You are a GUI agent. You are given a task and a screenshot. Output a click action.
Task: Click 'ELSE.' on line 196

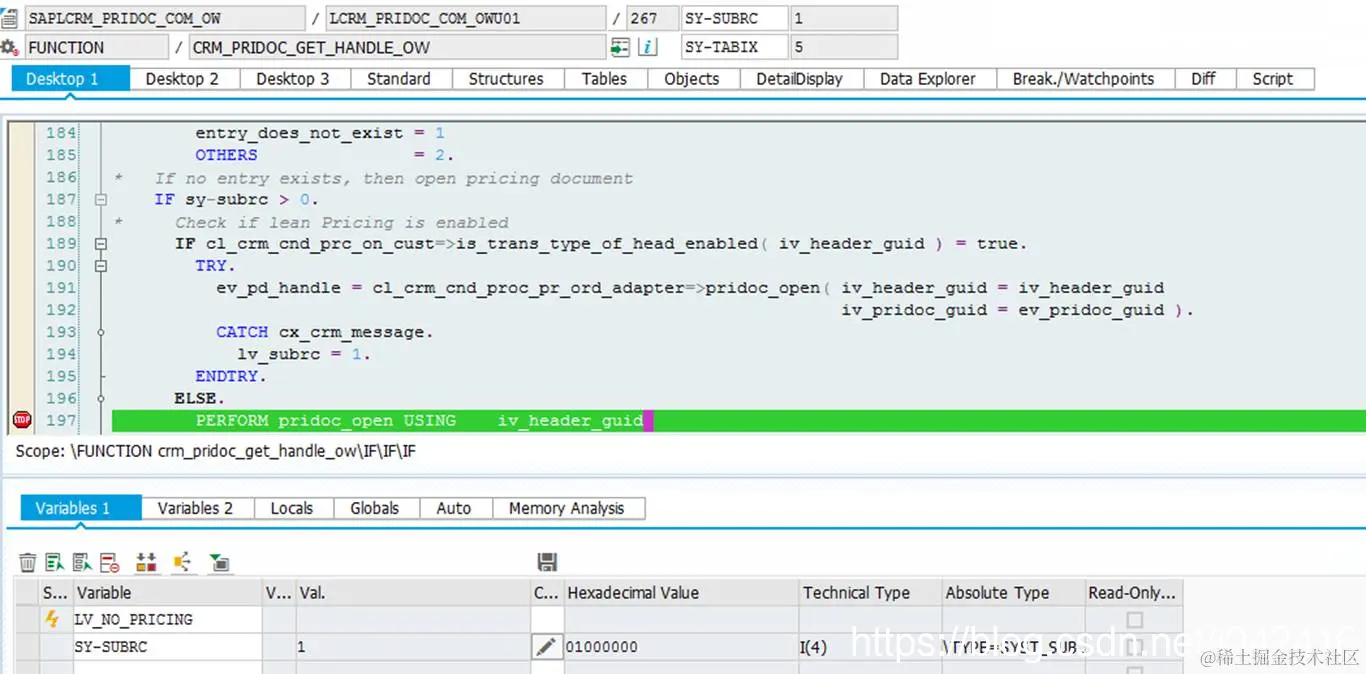click(200, 398)
